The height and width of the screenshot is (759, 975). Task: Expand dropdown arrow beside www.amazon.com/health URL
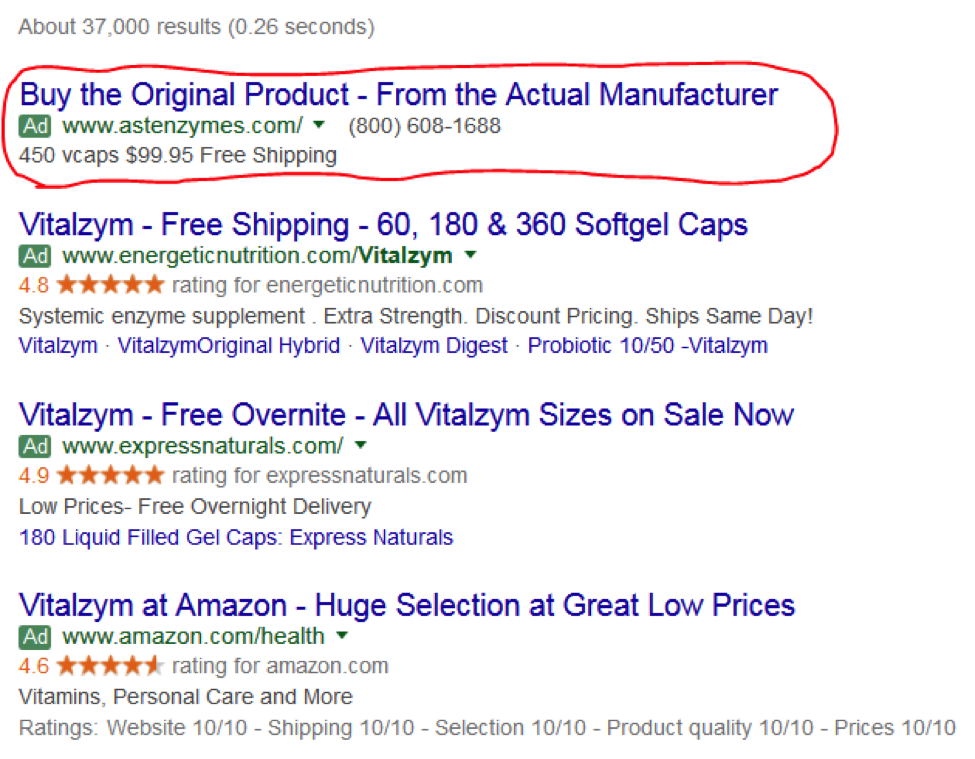(x=342, y=635)
